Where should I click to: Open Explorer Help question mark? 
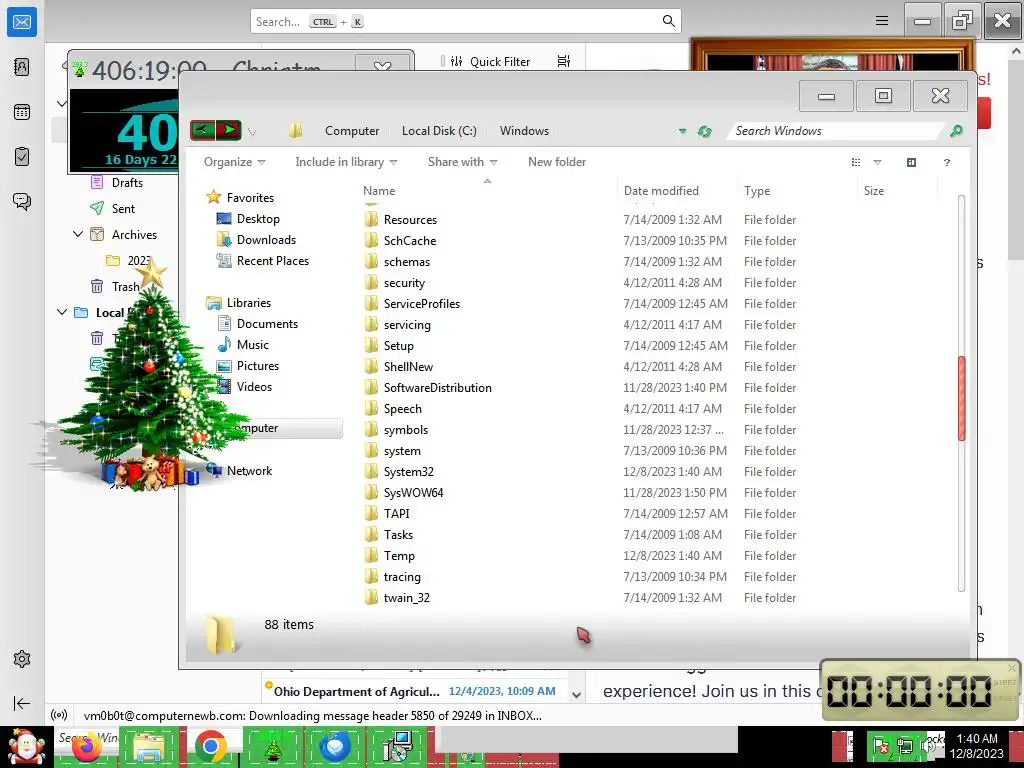pyautogui.click(x=947, y=162)
